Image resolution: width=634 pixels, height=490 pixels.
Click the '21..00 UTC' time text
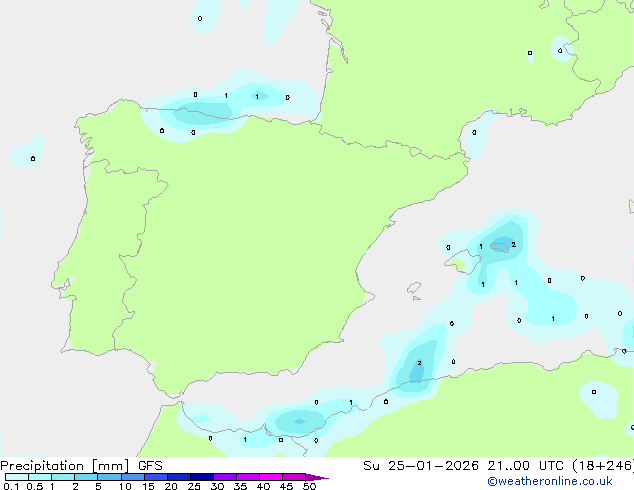[x=526, y=466]
